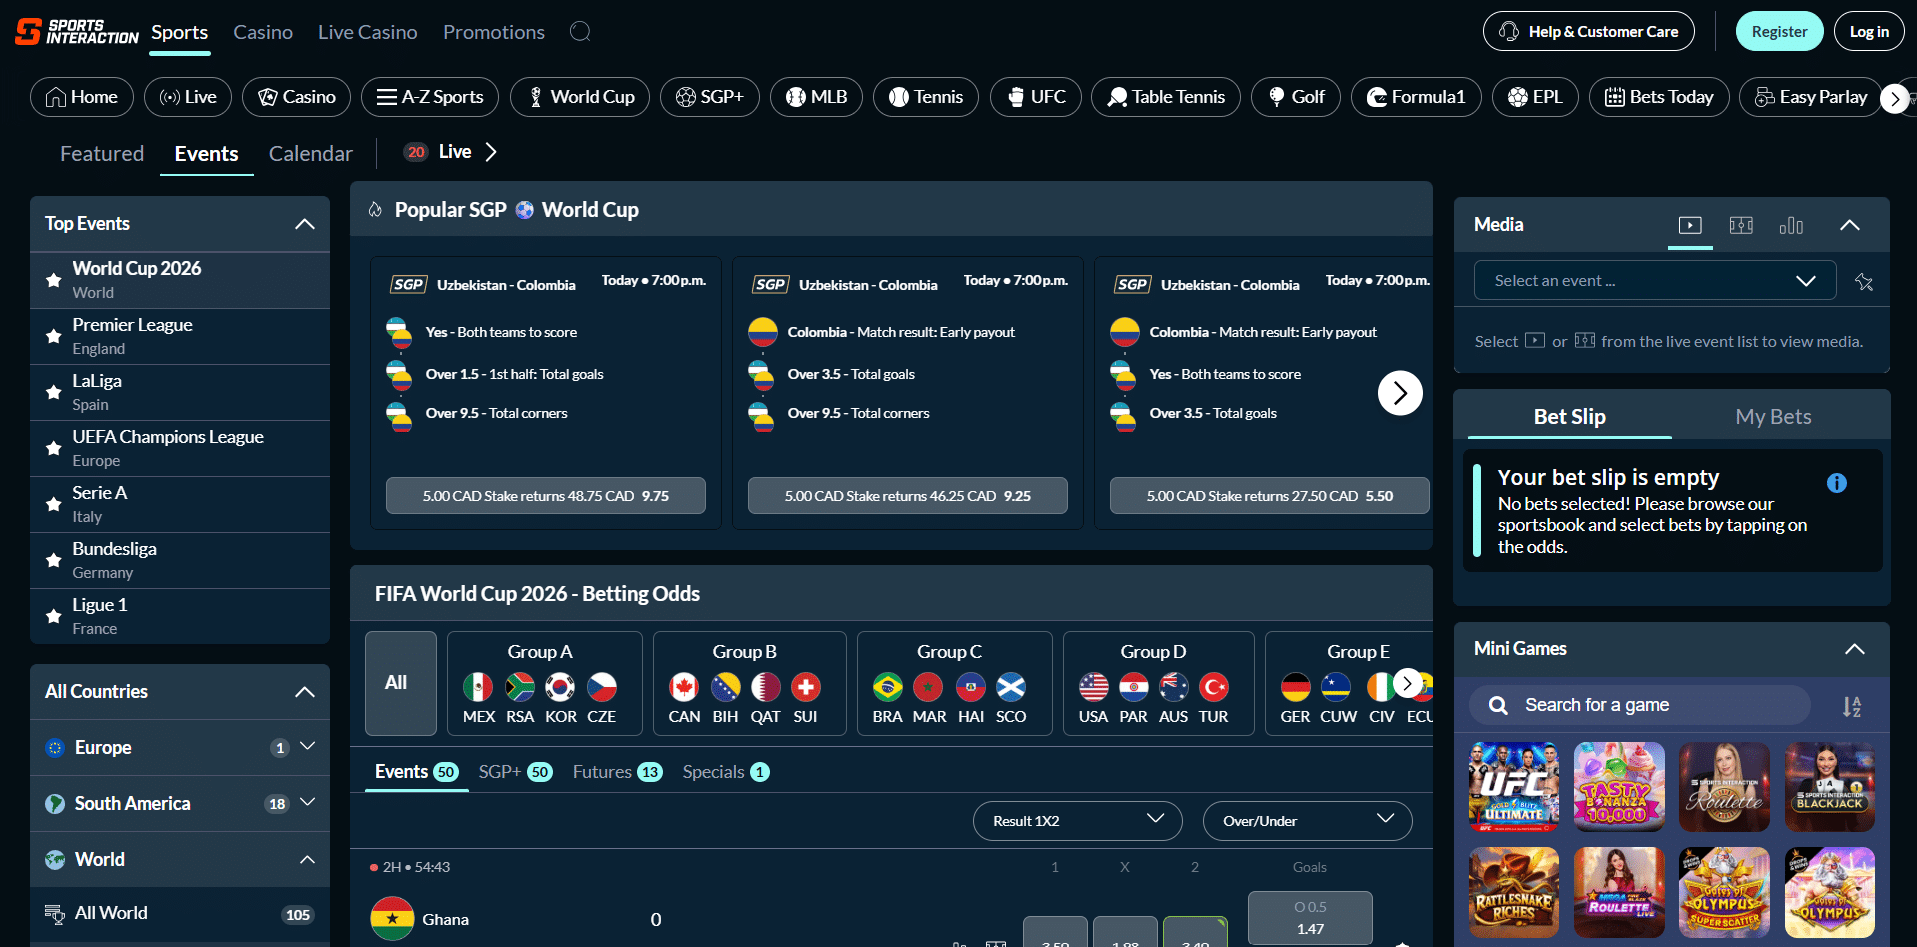Advance World Cup groups to the right

coord(1407,683)
